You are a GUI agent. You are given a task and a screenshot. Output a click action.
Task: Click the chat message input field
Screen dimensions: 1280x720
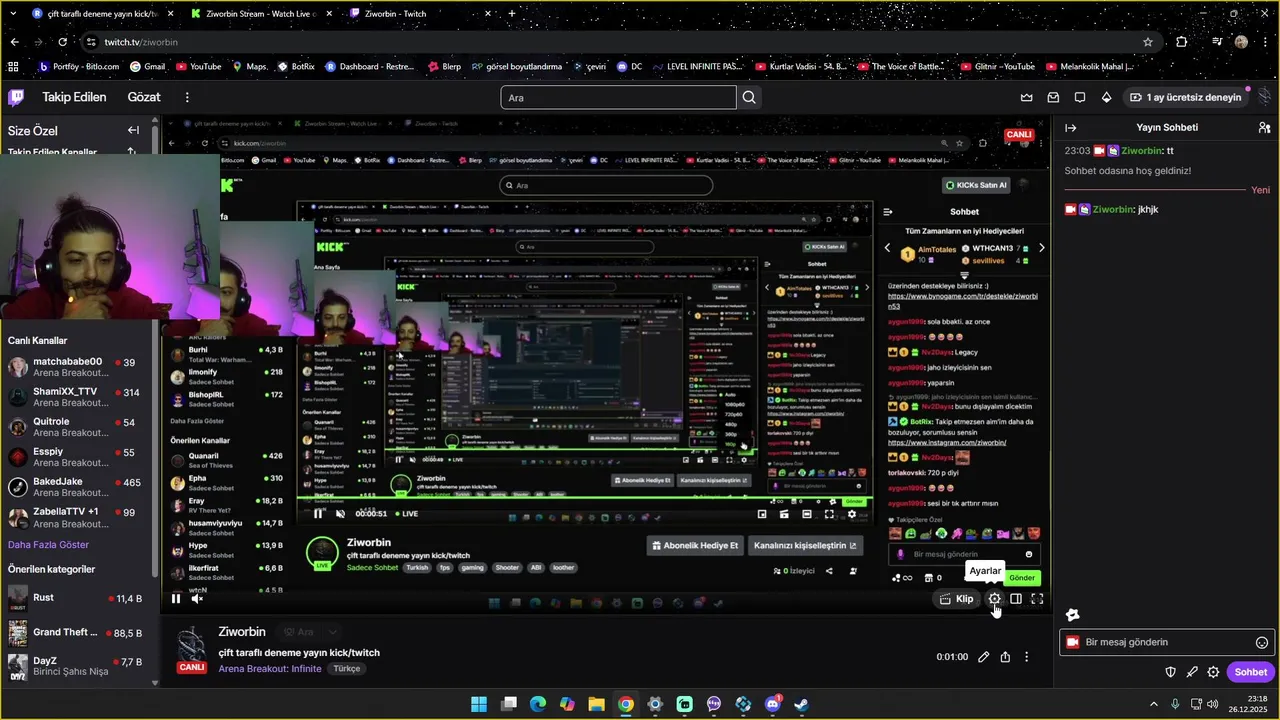pyautogui.click(x=1167, y=642)
